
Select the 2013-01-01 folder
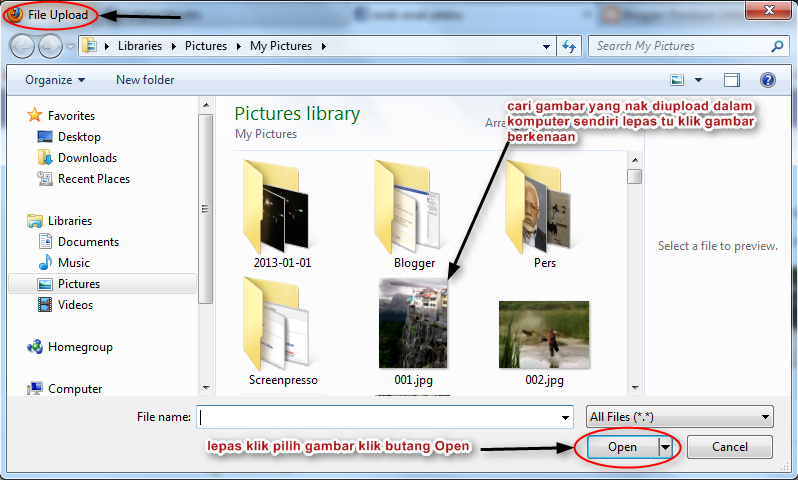point(282,213)
